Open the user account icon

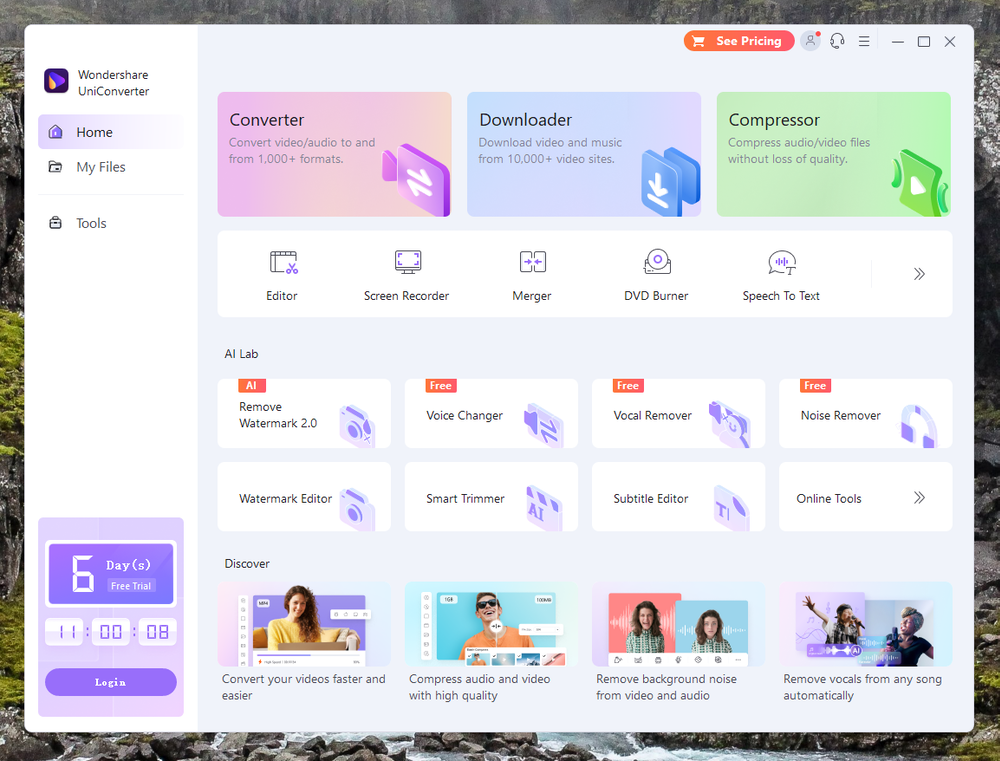[x=810, y=41]
